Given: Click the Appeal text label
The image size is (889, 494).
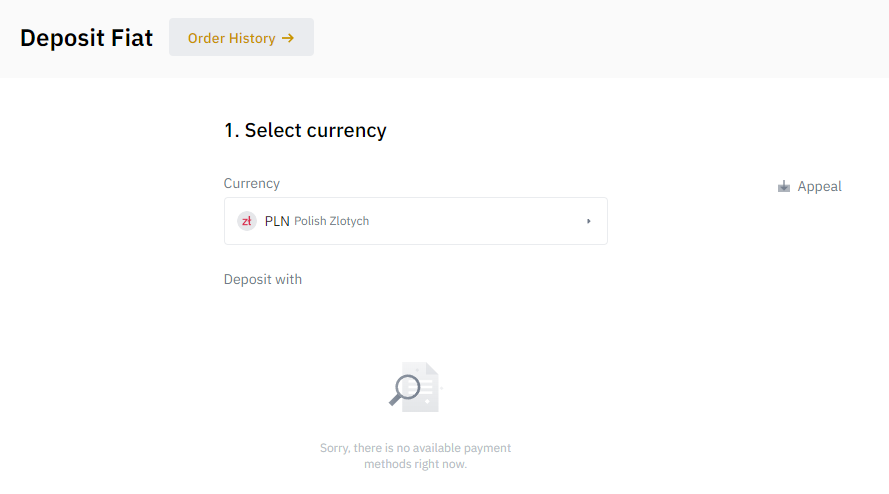Looking at the screenshot, I should [819, 186].
